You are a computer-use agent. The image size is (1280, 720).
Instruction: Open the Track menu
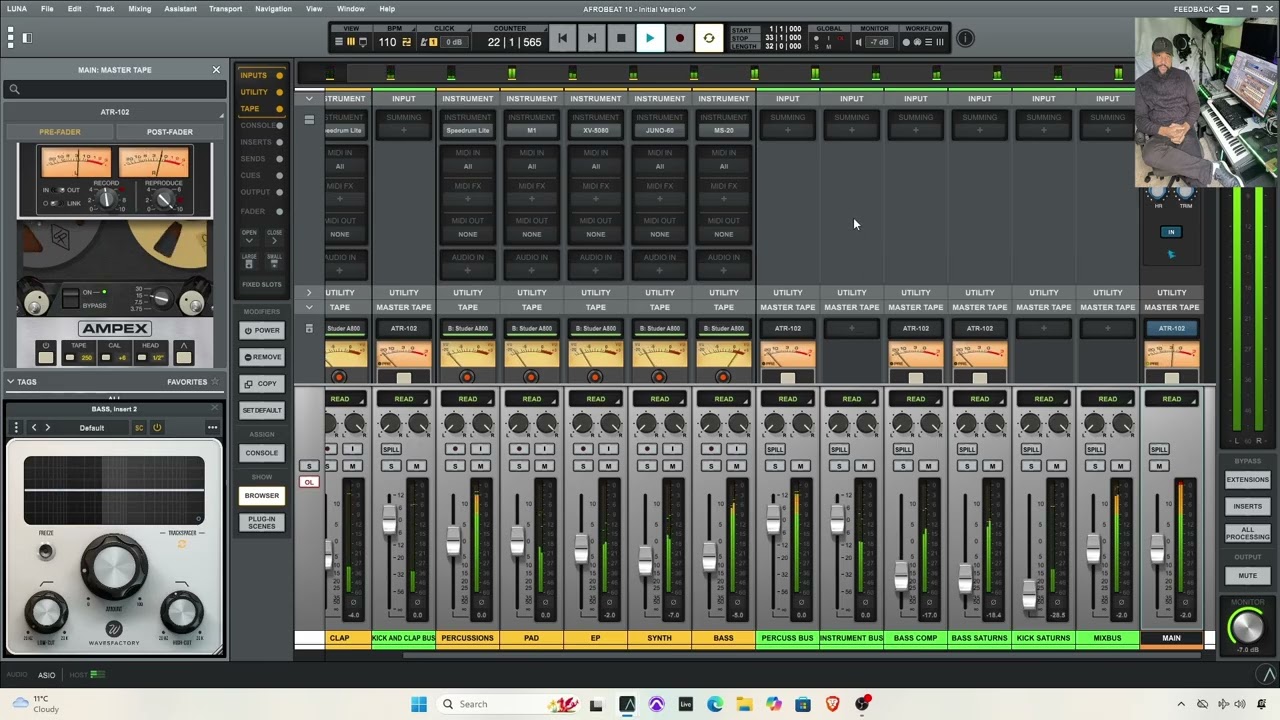[104, 9]
